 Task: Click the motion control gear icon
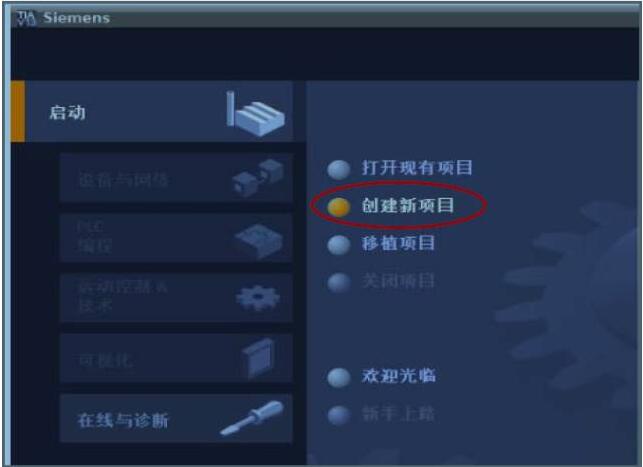(x=258, y=298)
